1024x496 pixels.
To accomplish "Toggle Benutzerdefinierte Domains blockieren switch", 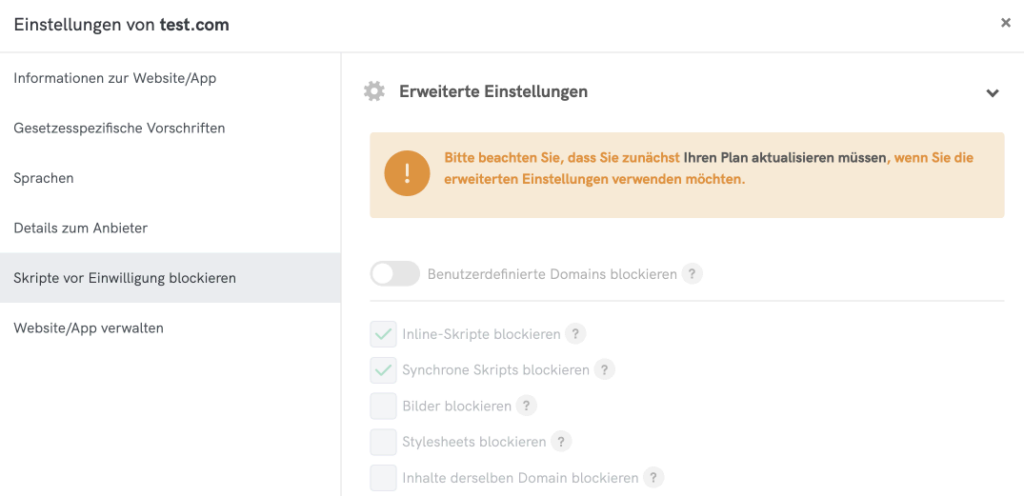I will click(395, 274).
